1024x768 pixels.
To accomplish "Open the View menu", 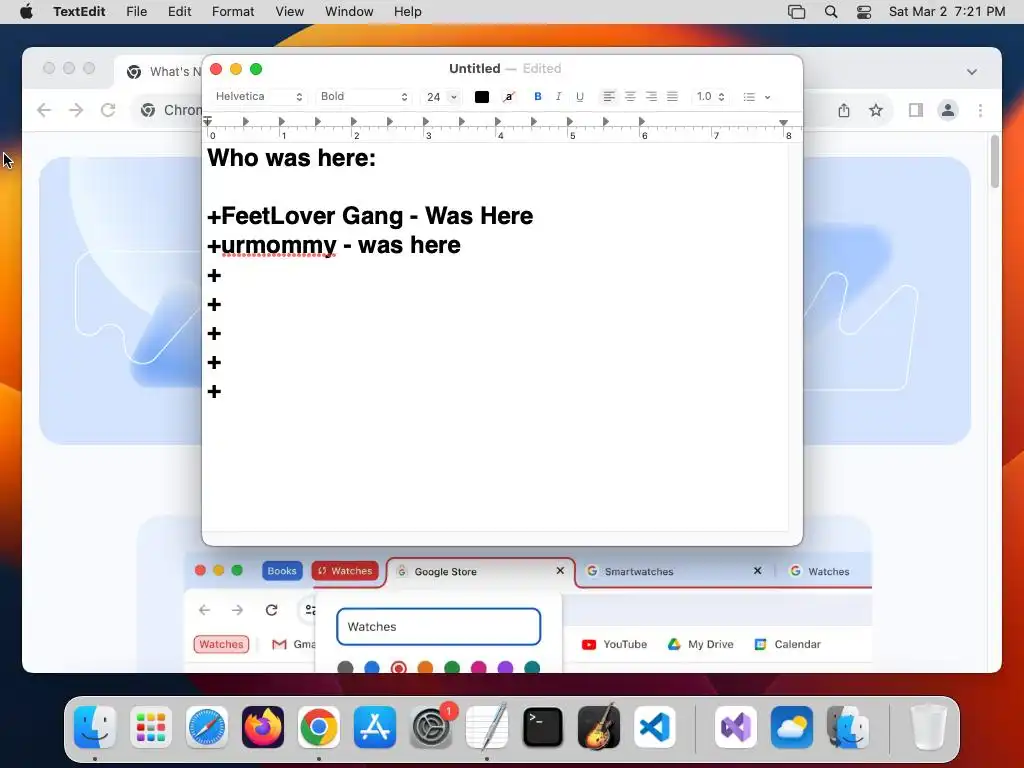I will 289,12.
